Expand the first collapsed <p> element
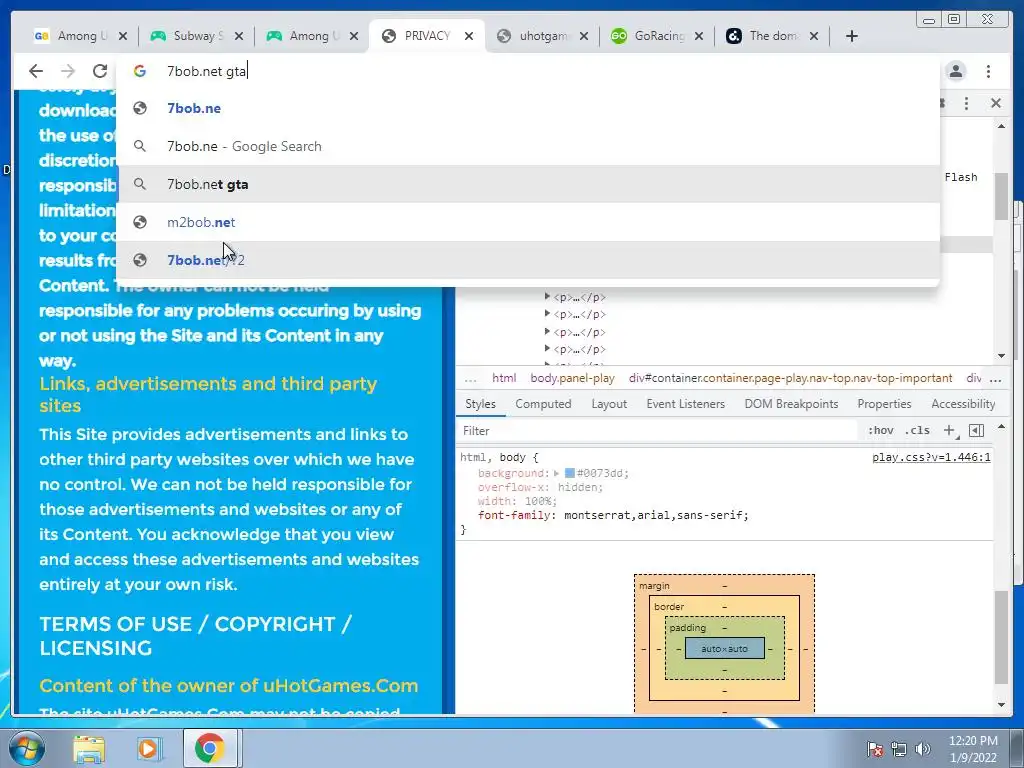The width and height of the screenshot is (1024, 768). tap(547, 296)
